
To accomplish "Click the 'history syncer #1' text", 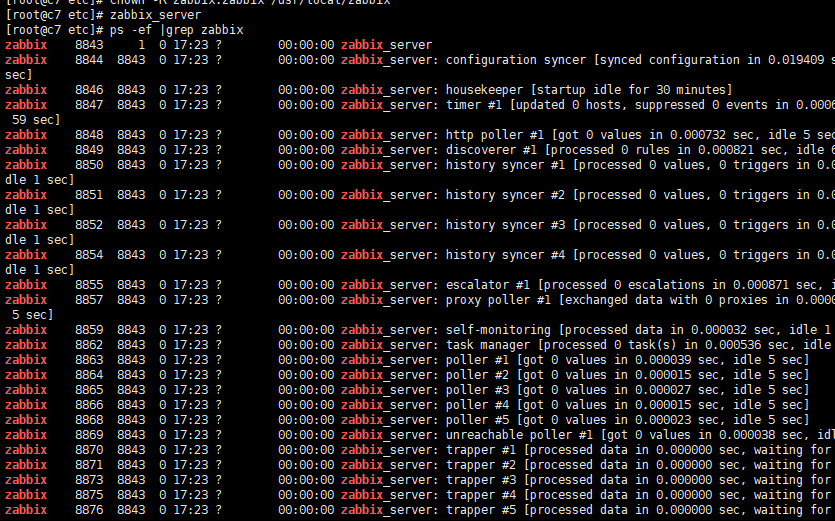I will (505, 165).
